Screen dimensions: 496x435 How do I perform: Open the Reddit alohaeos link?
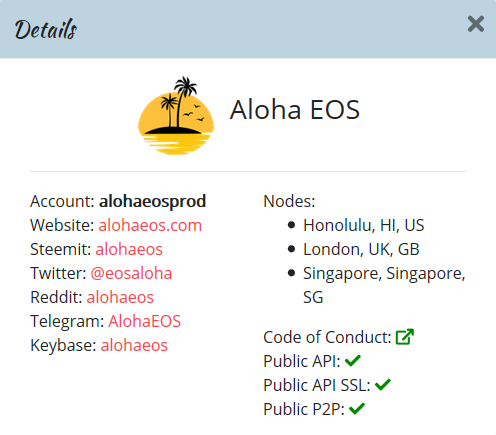coord(120,297)
